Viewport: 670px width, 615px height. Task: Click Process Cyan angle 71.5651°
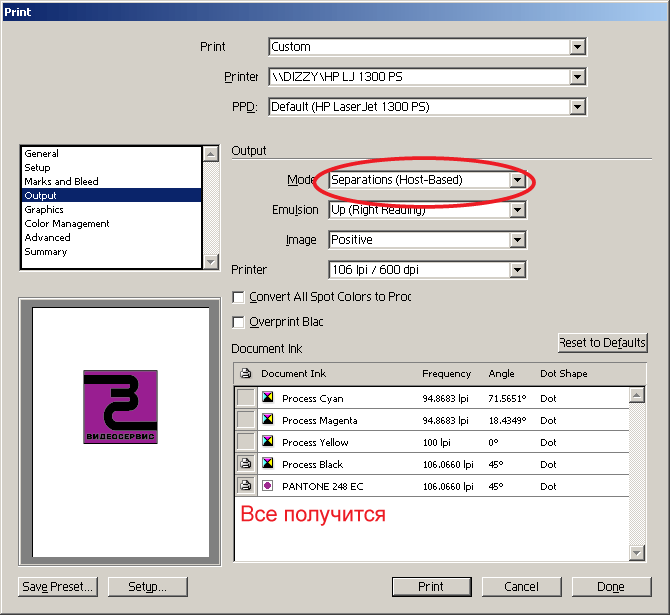[507, 398]
